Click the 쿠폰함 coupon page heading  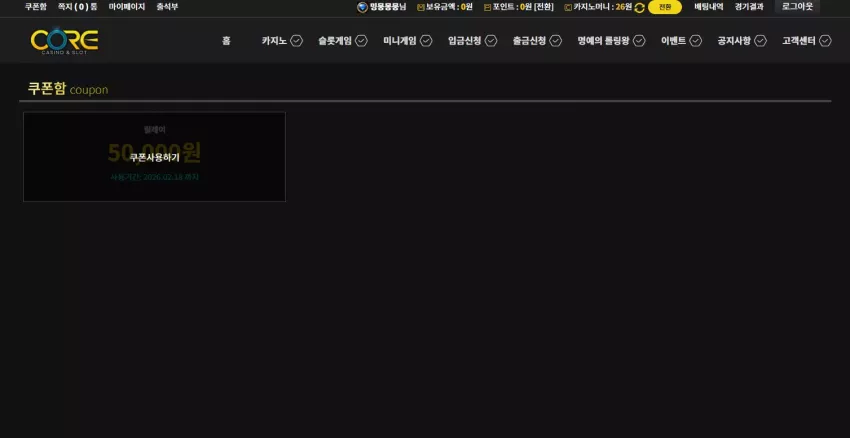coord(68,89)
